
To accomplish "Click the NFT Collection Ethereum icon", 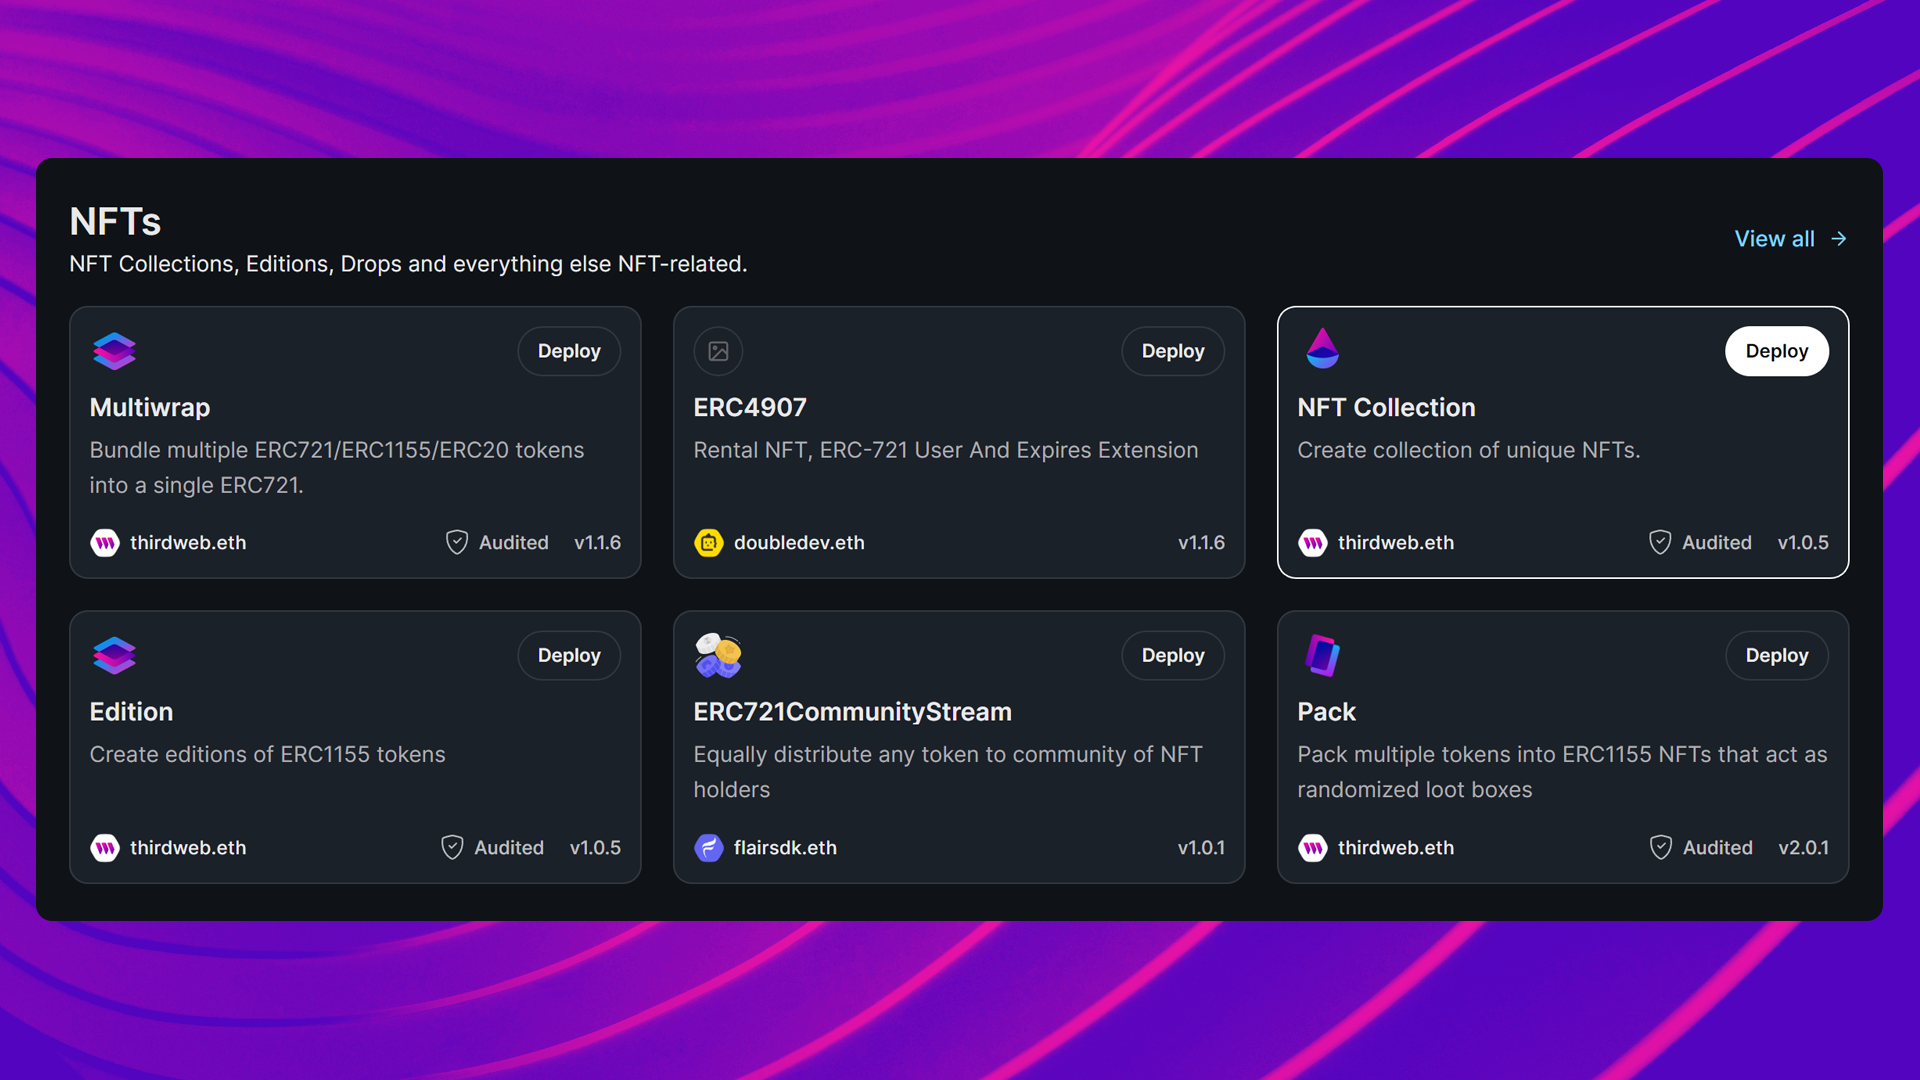I will [x=1323, y=351].
